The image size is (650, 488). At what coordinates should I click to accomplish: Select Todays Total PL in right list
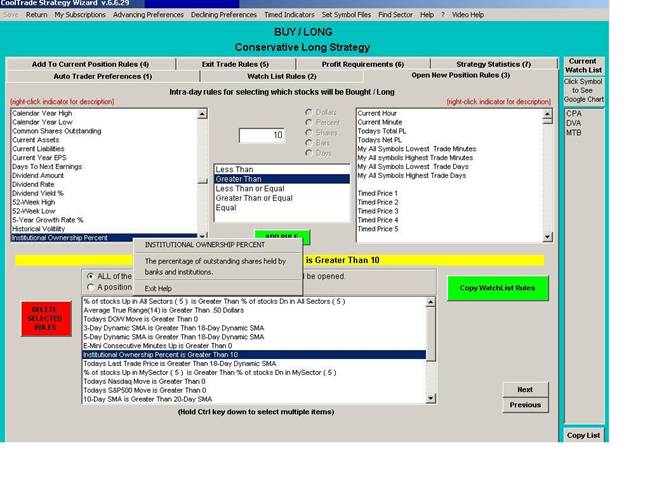tap(449, 131)
